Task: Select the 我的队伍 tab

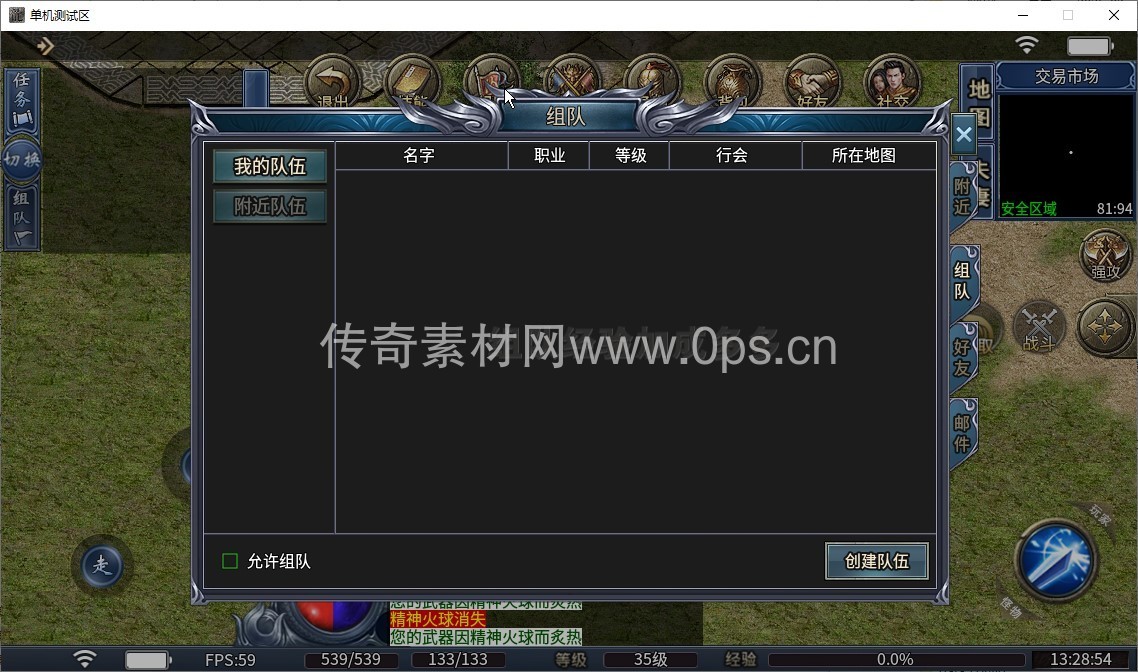Action: [269, 167]
